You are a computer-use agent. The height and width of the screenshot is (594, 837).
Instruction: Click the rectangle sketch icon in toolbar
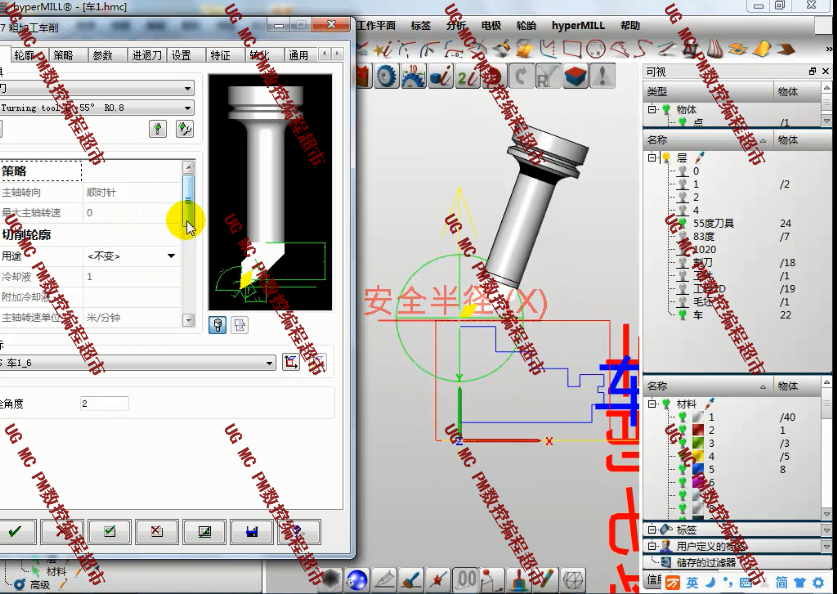571,50
